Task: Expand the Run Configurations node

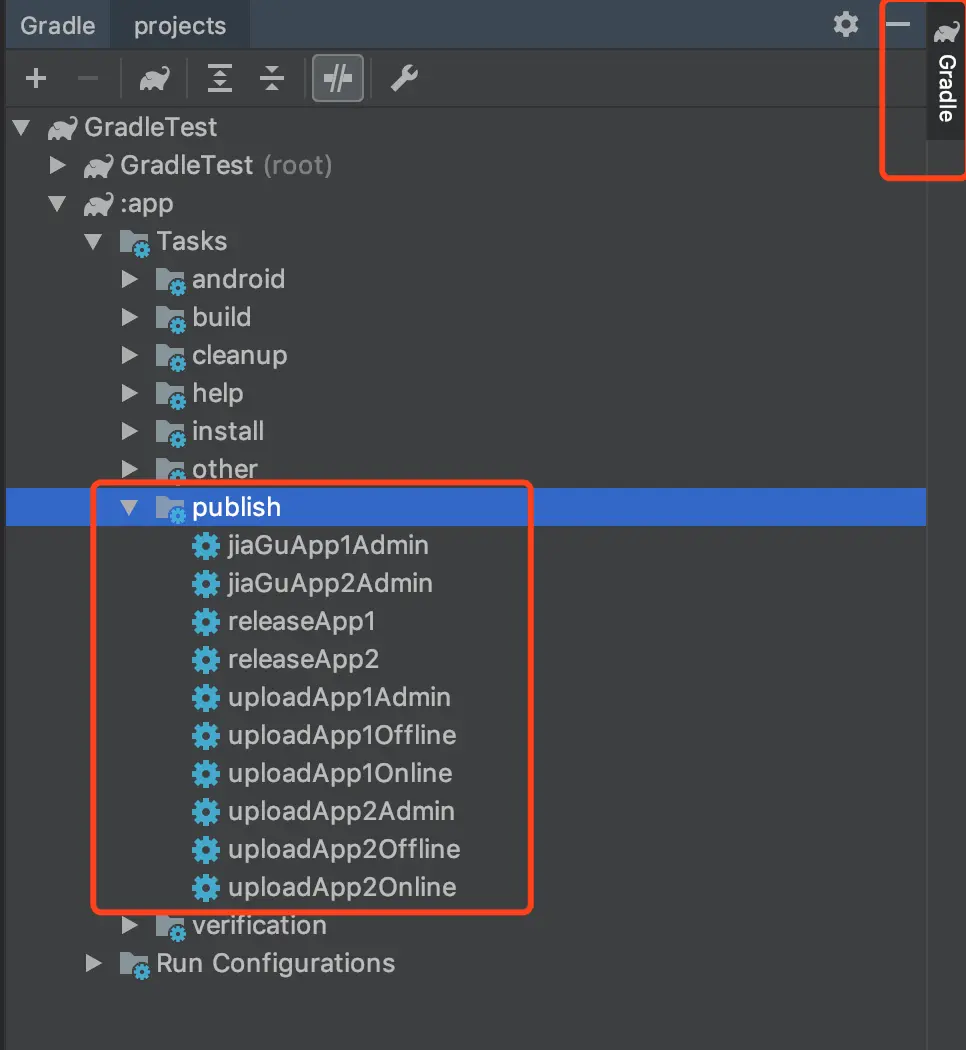Action: tap(92, 963)
